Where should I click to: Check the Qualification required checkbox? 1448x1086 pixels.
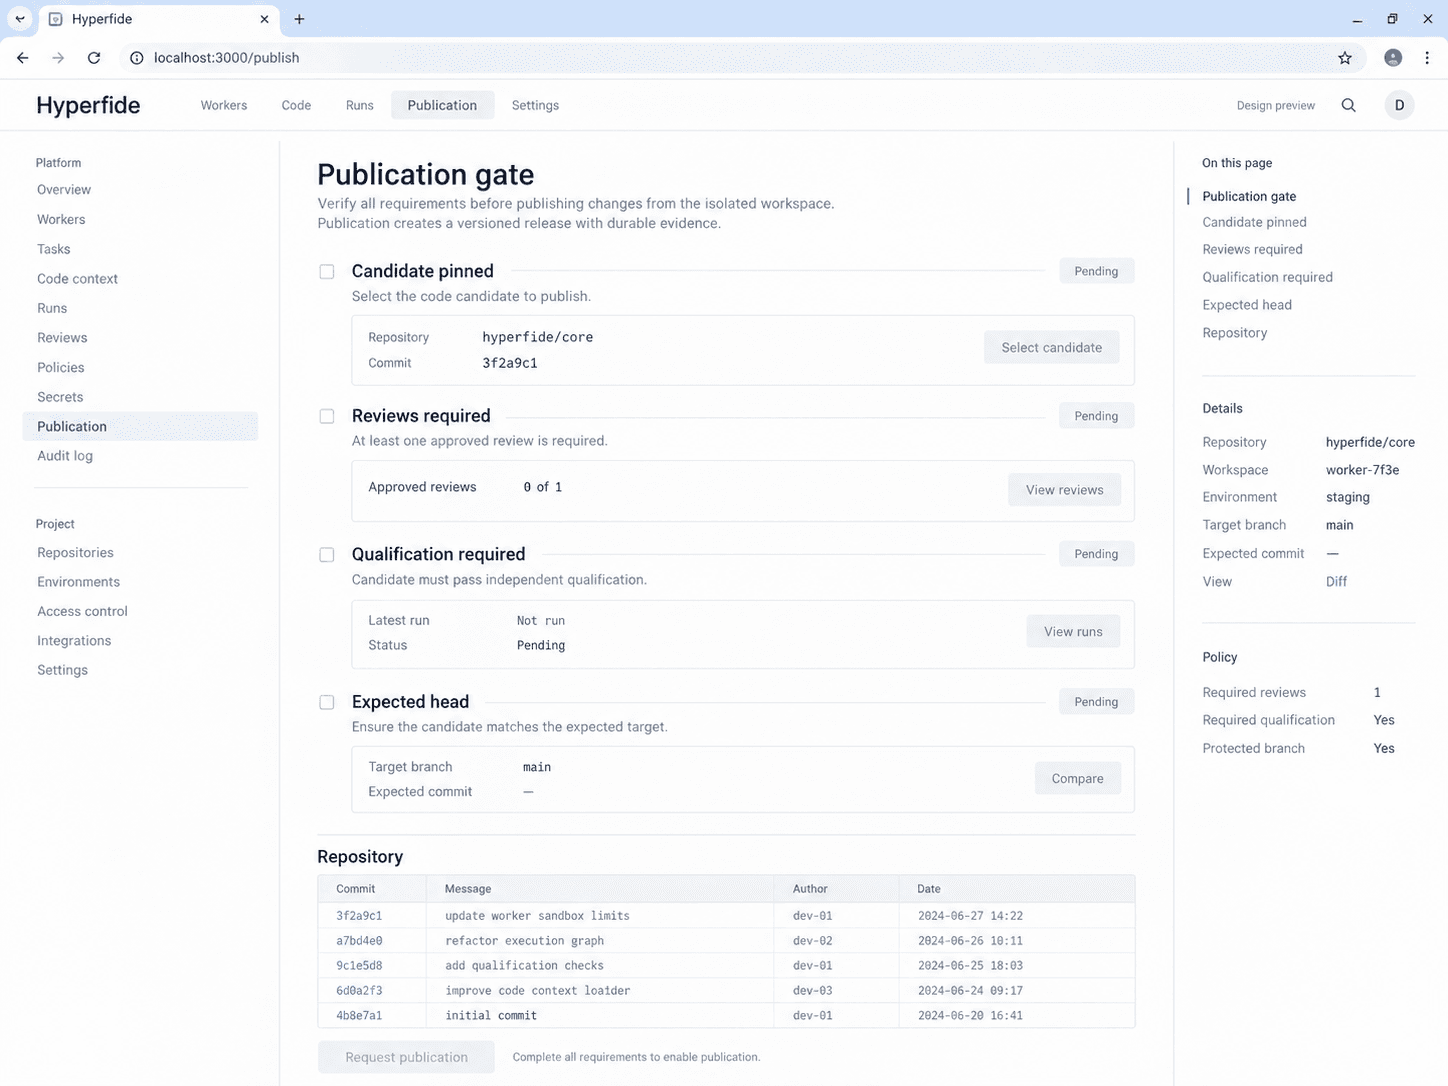(327, 555)
